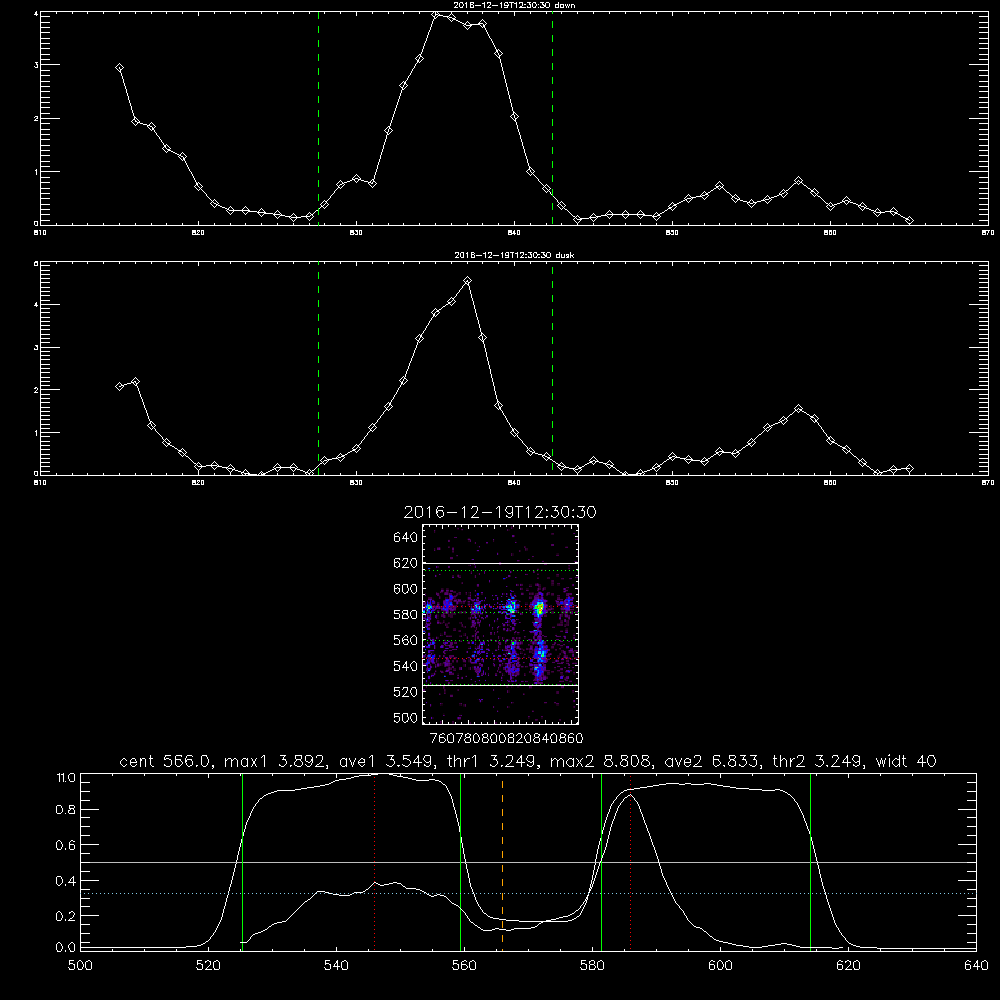
Task: Click x-axis label 620 of bottom plot
Action: [x=848, y=966]
